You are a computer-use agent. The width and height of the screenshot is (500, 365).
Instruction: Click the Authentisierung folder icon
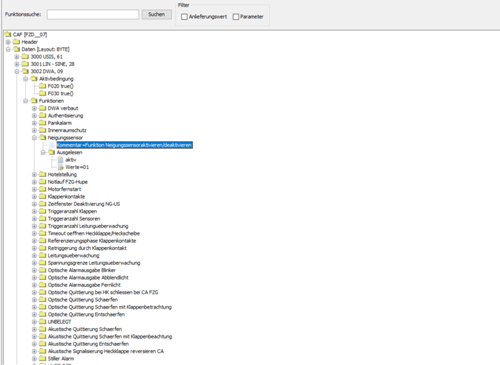pyautogui.click(x=42, y=115)
